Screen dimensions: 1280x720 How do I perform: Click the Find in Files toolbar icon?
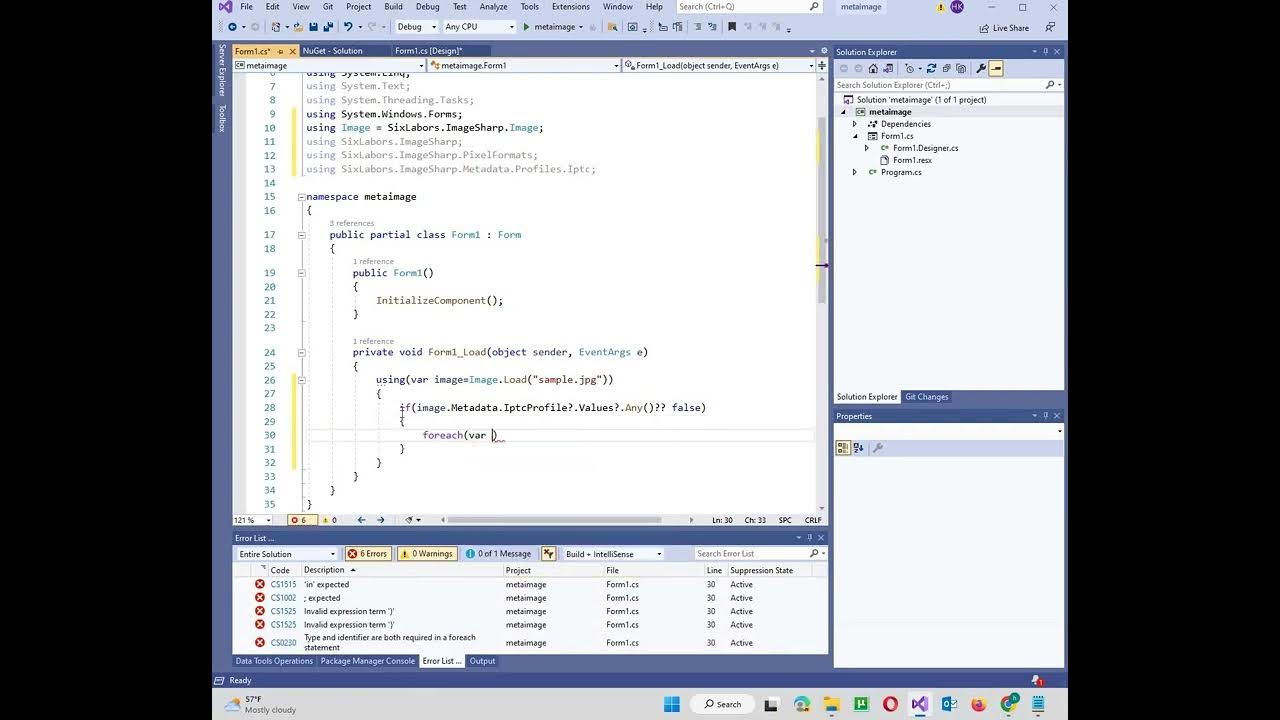tap(611, 27)
